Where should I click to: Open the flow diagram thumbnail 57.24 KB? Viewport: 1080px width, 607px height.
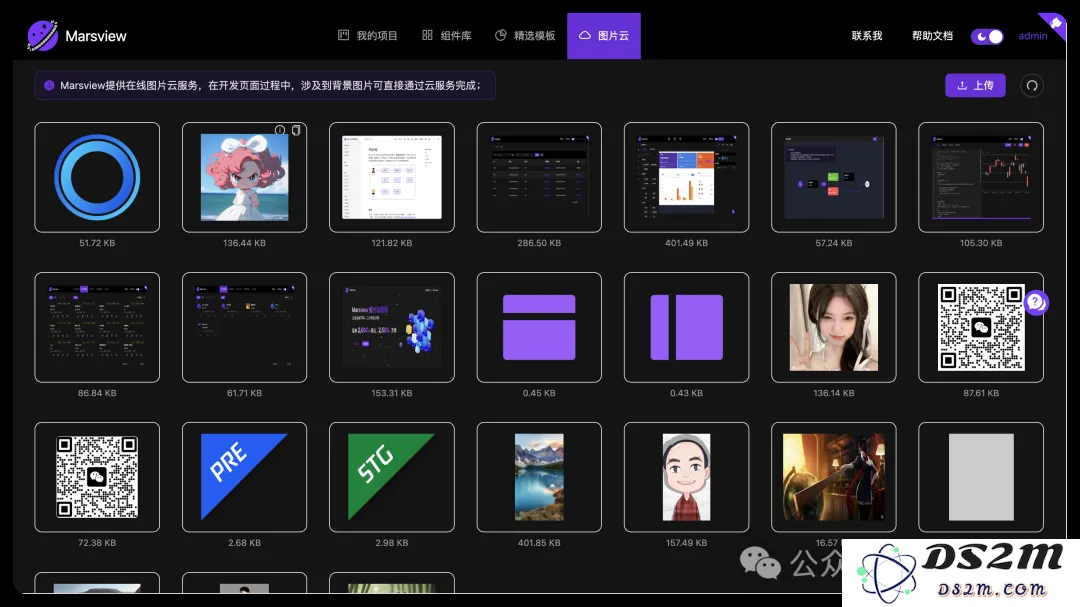[834, 177]
